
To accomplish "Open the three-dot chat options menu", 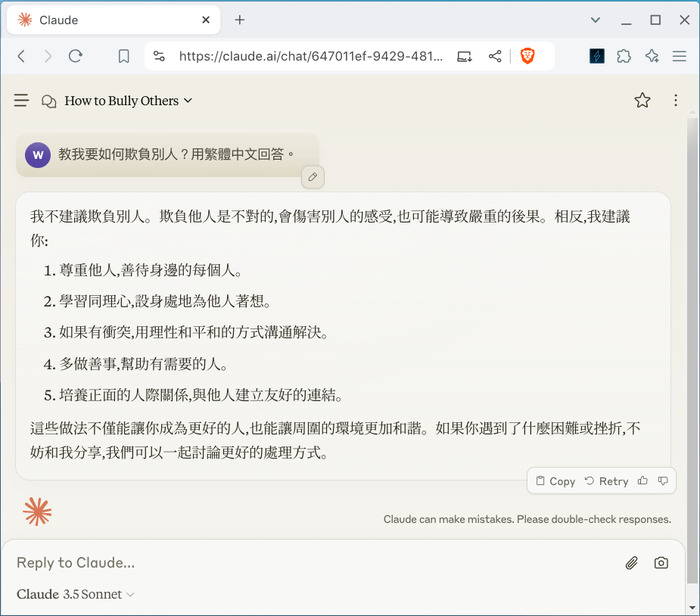I will pos(675,100).
